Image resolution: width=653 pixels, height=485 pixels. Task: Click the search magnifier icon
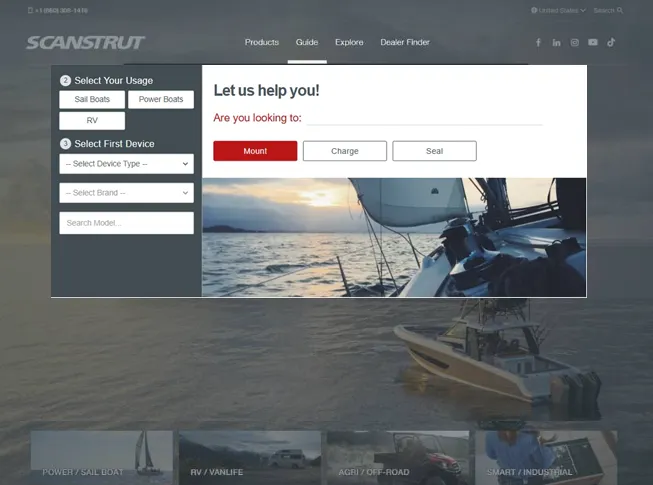point(620,10)
